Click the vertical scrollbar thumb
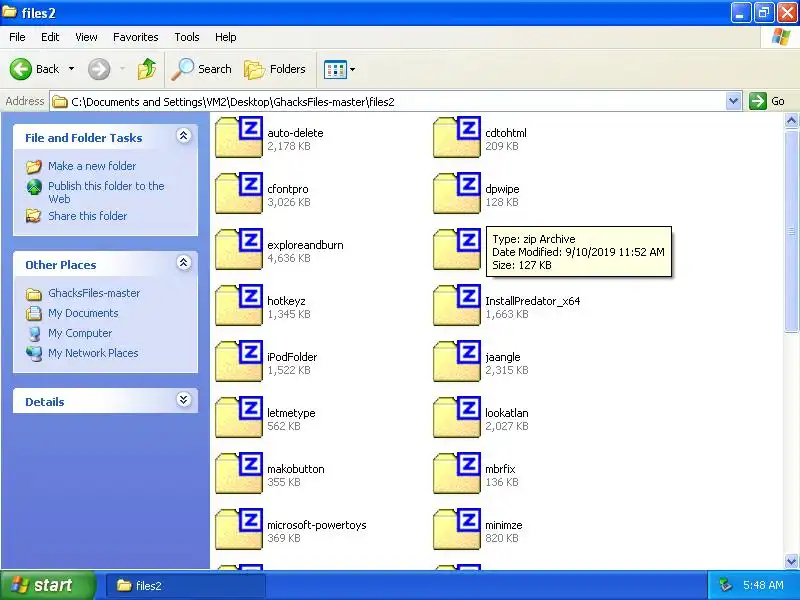The image size is (800, 600). pos(791,231)
